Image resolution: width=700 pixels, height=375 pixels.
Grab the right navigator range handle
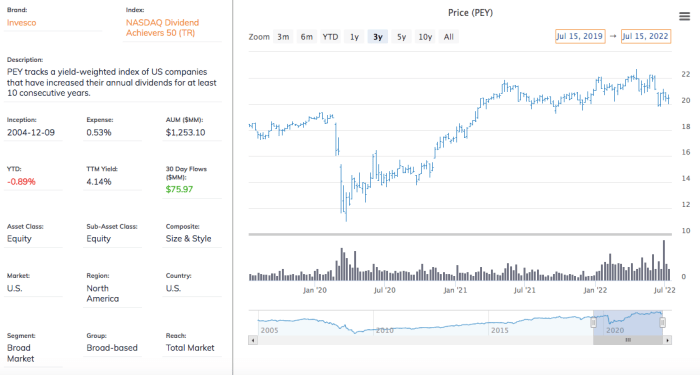coord(662,322)
